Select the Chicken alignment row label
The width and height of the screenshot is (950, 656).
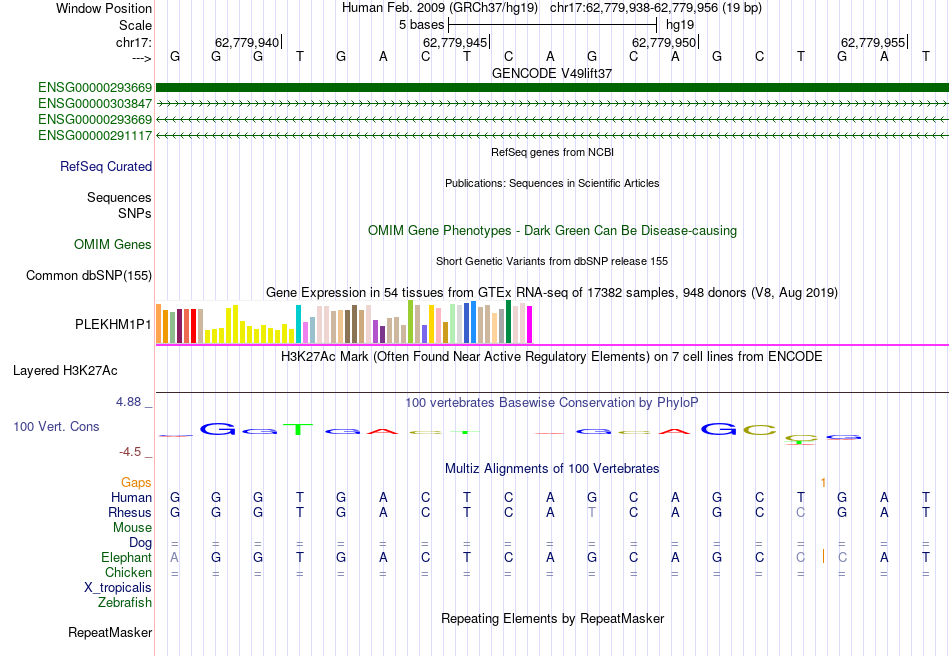(128, 572)
